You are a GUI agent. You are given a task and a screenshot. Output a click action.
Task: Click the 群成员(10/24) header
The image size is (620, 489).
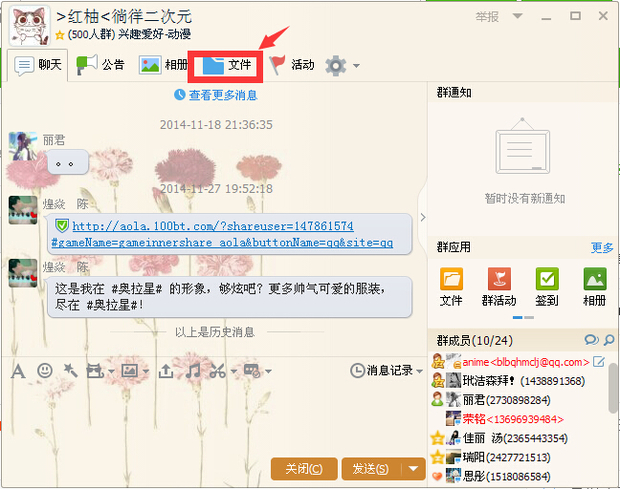(474, 340)
